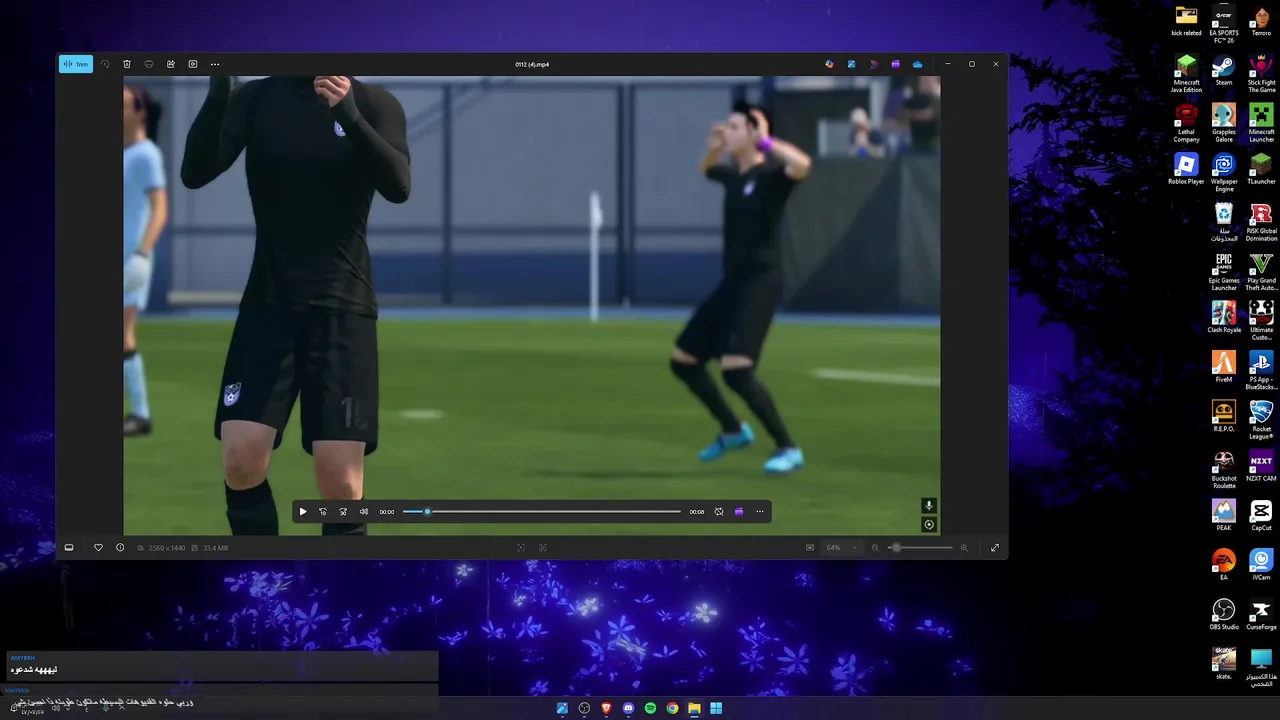The image size is (1280, 720).
Task: Click the video title 0112 (4).mp4
Action: point(532,64)
